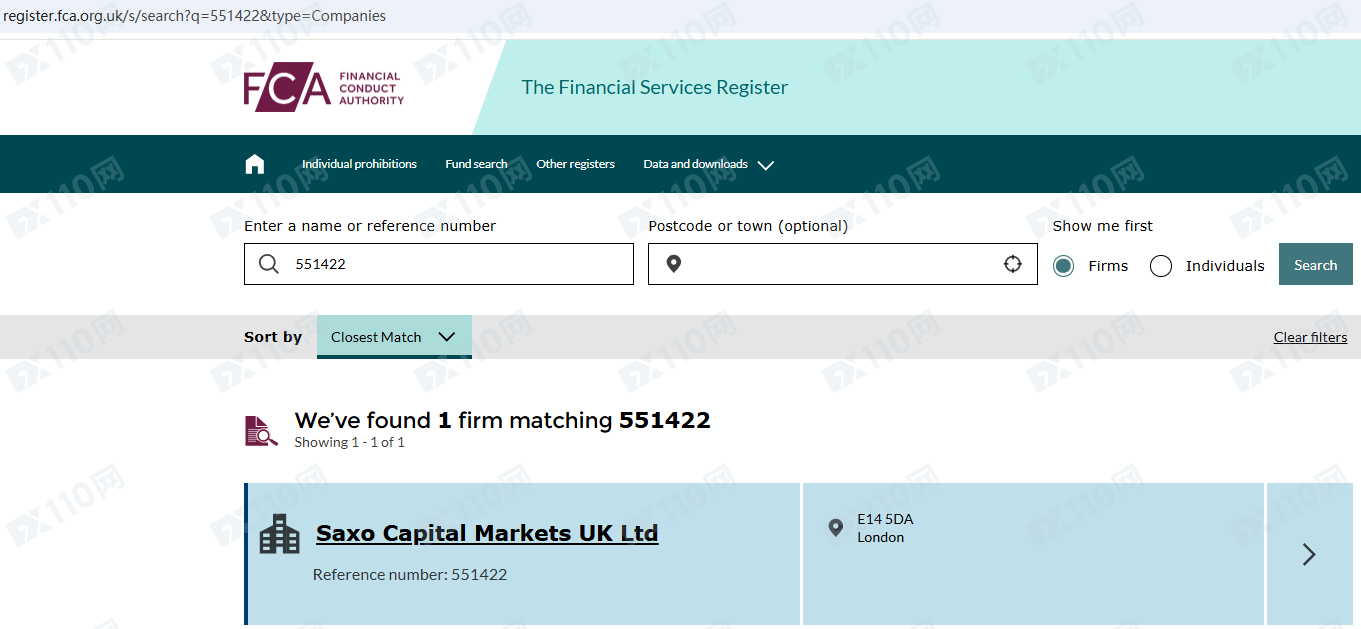The image size is (1361, 629).
Task: Click the building icon beside Saxo Capital Markets
Action: 279,534
